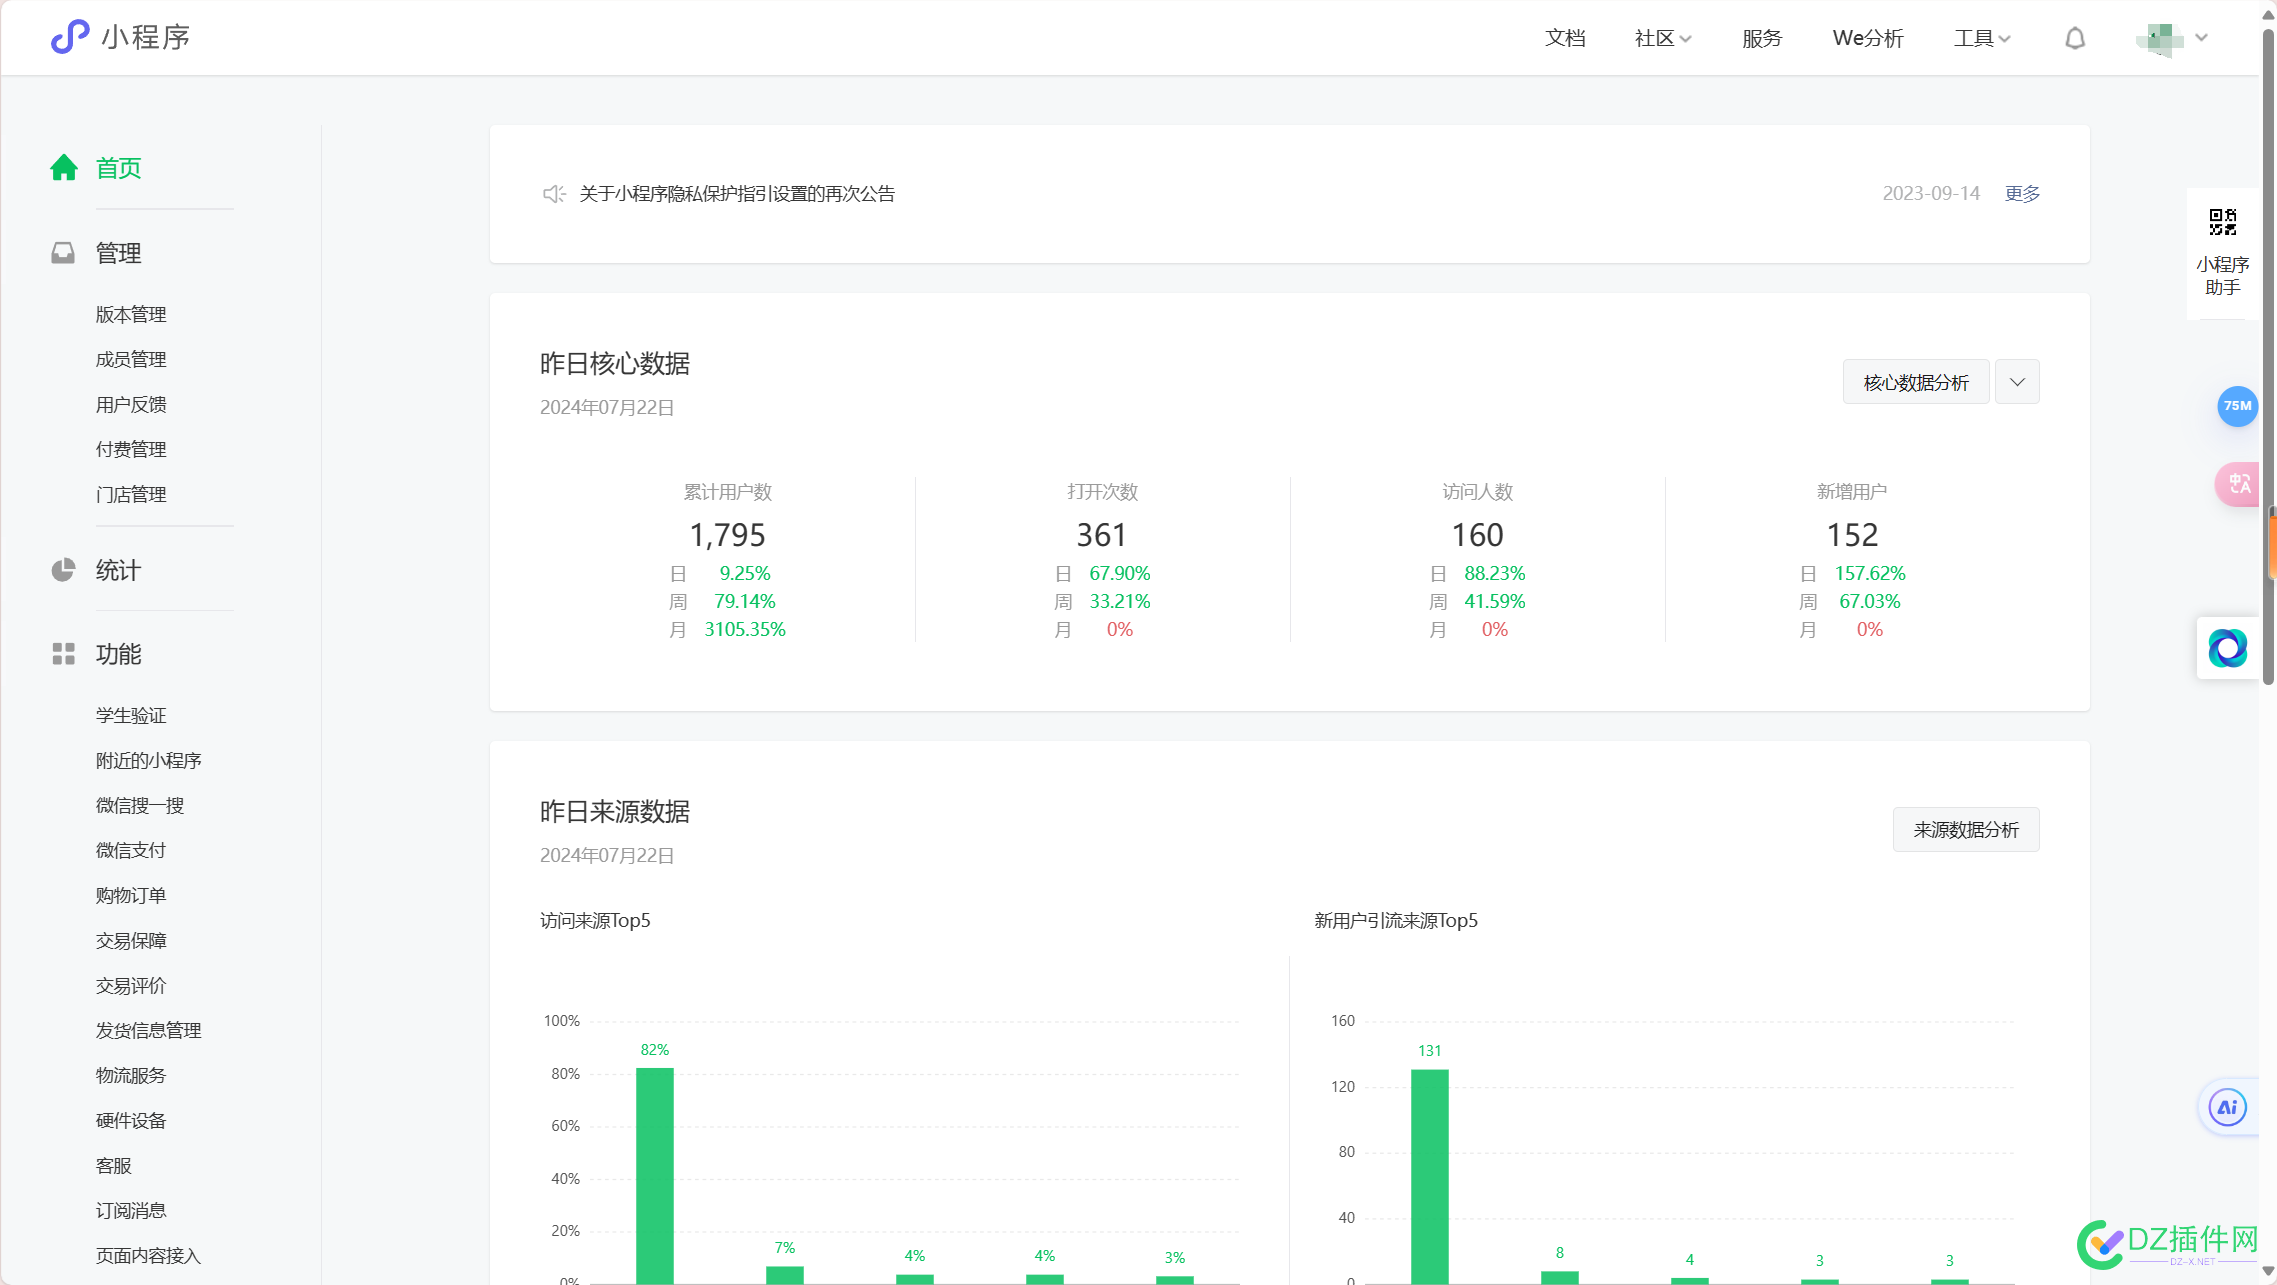Open the 社区 dropdown menu
This screenshot has height=1285, width=2277.
[x=1662, y=38]
